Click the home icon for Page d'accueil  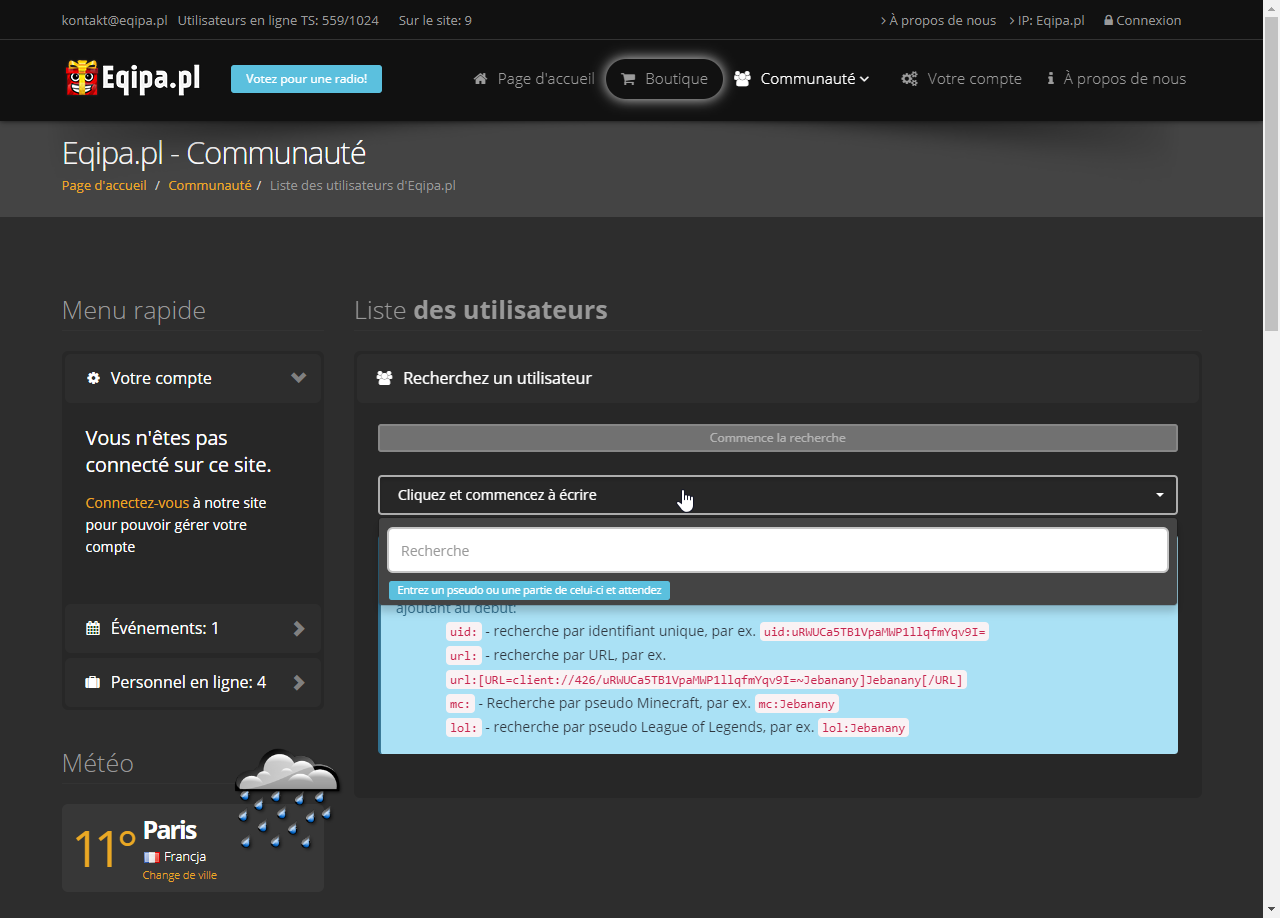point(481,79)
